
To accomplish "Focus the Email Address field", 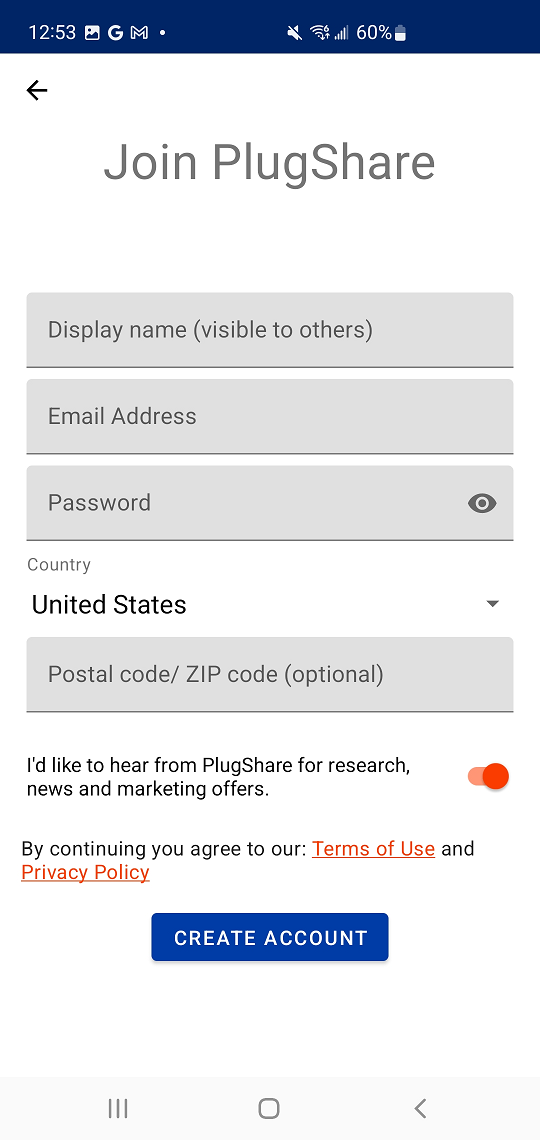I will (270, 417).
